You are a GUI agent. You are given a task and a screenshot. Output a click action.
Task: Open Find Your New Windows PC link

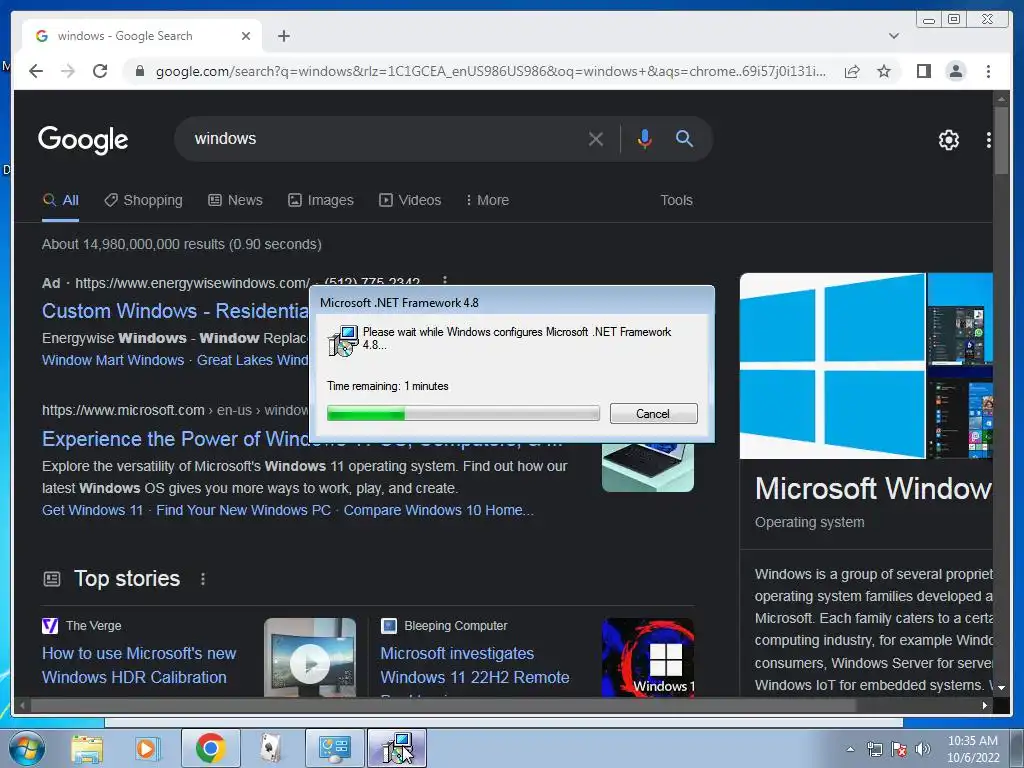(244, 510)
